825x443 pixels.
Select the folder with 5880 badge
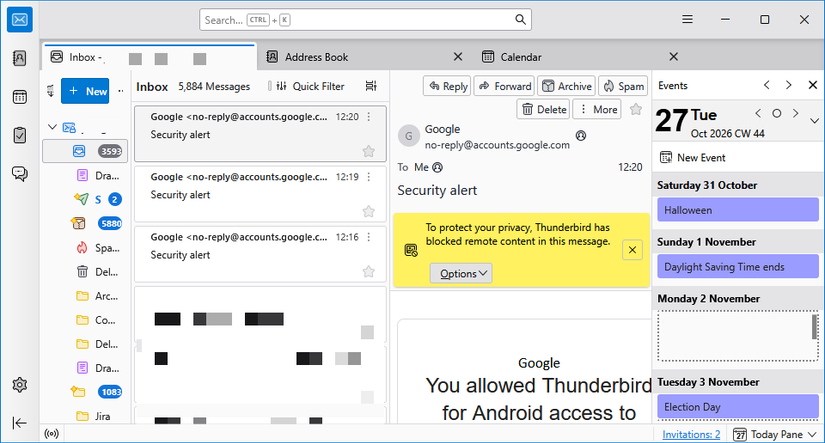coord(85,224)
